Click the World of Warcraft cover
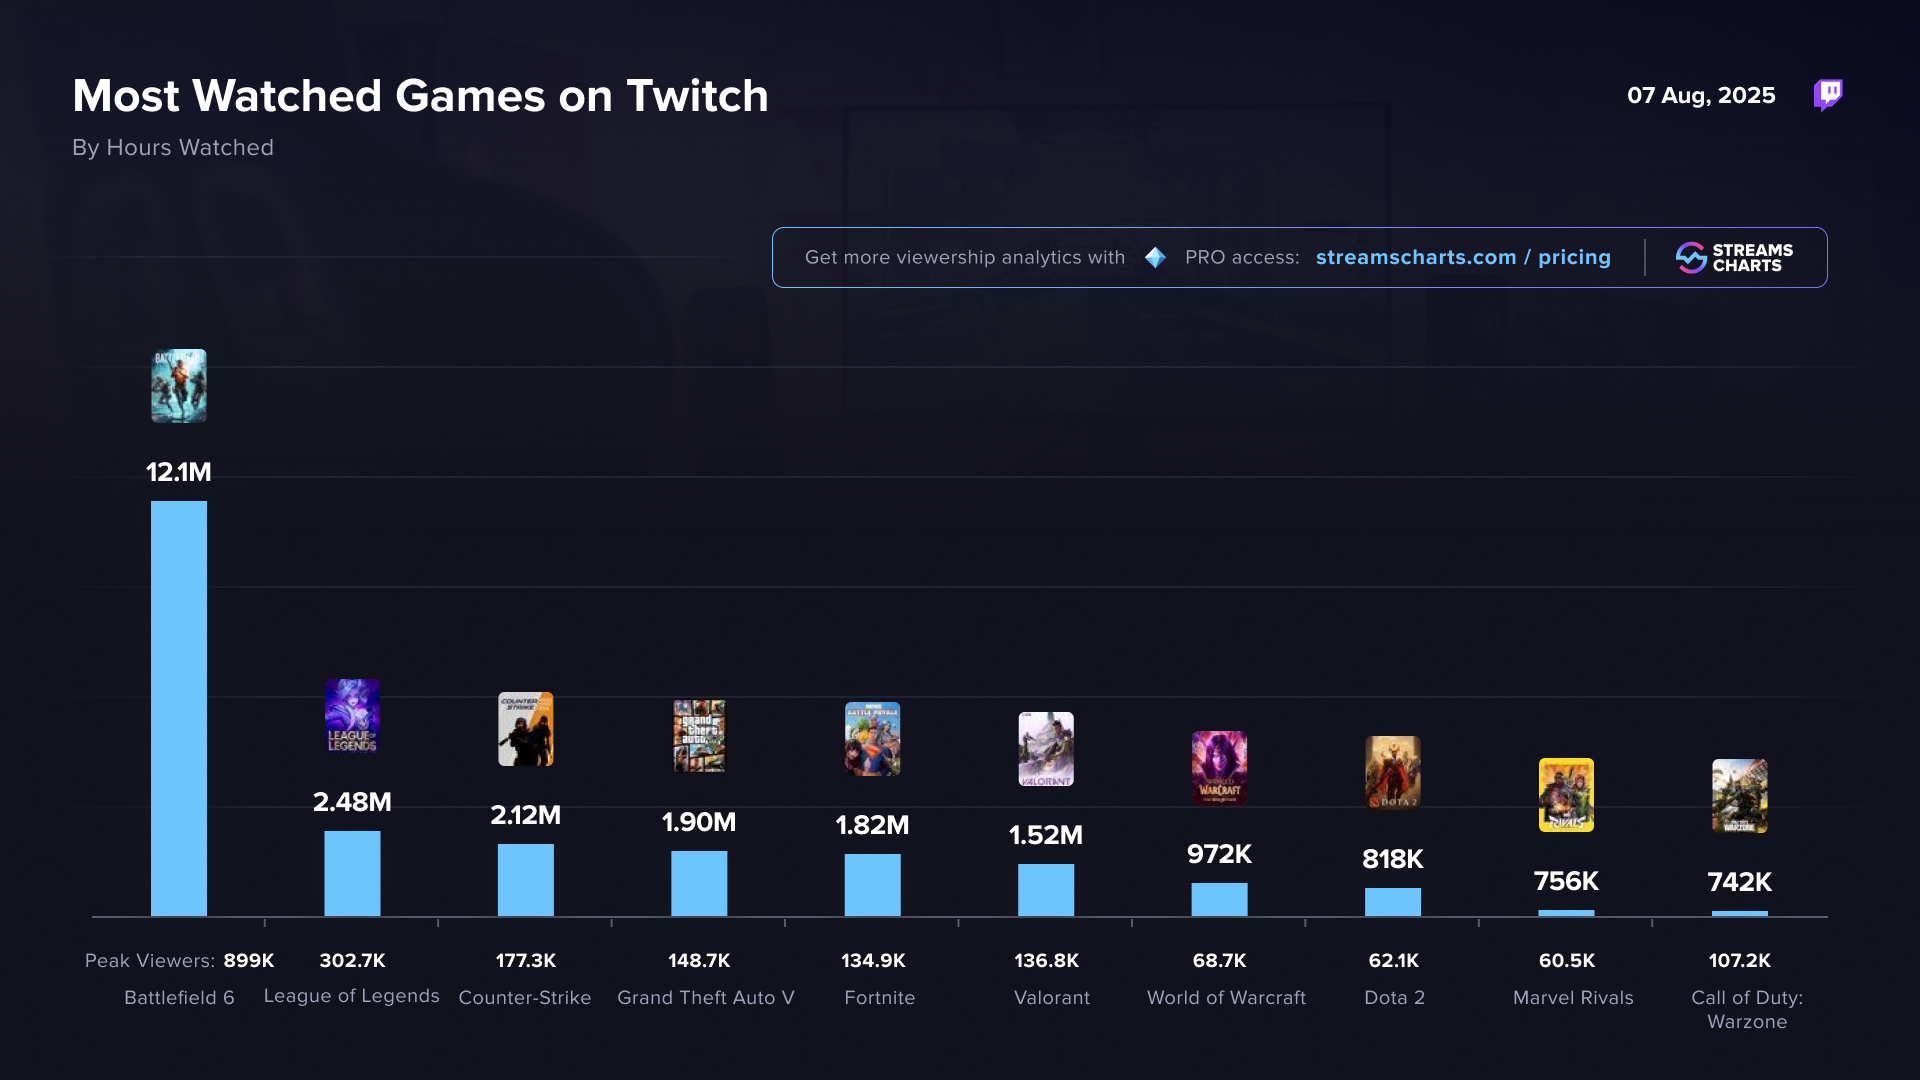This screenshot has width=1920, height=1080. coord(1219,768)
